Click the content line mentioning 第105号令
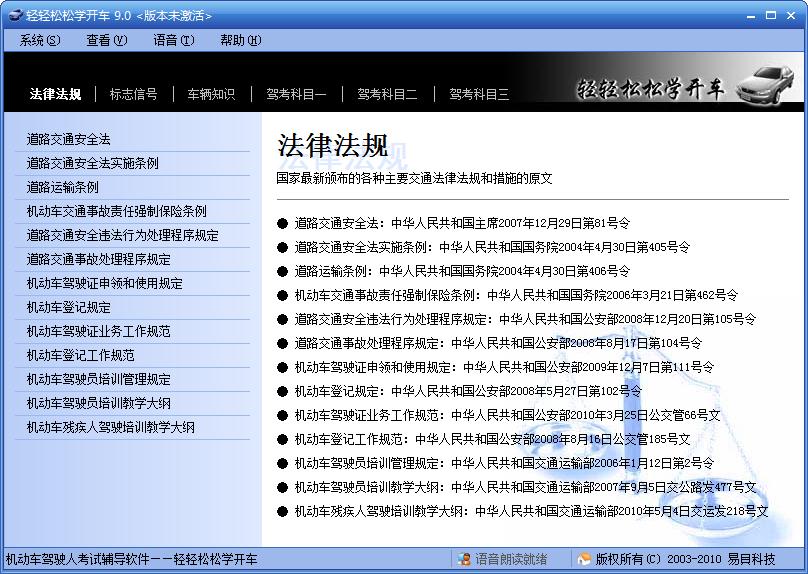808x574 pixels. 525,319
